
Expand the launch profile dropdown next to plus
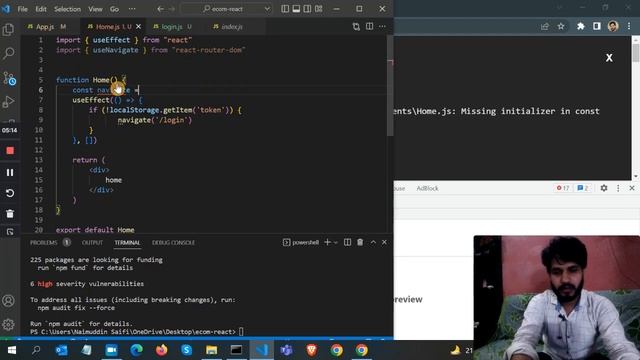click(336, 242)
